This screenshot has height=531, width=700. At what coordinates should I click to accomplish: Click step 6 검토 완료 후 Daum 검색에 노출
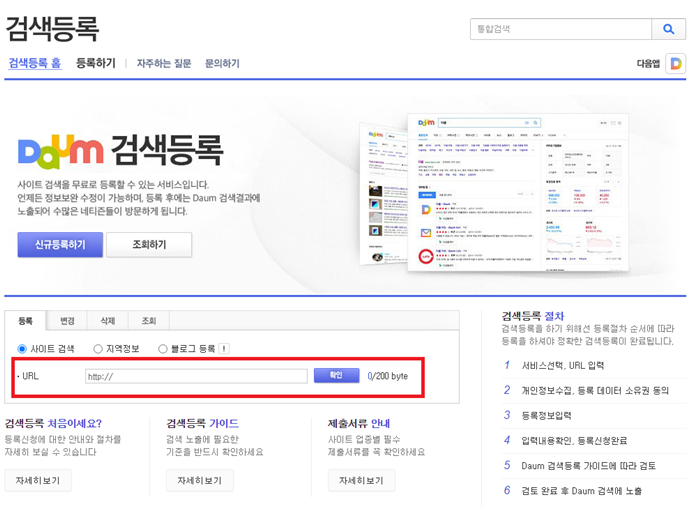[x=581, y=490]
